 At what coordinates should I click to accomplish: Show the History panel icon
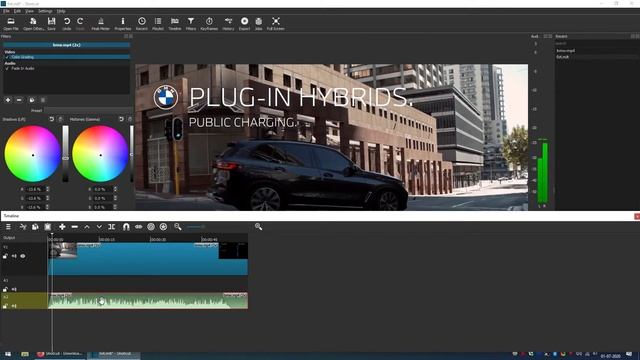[228, 24]
